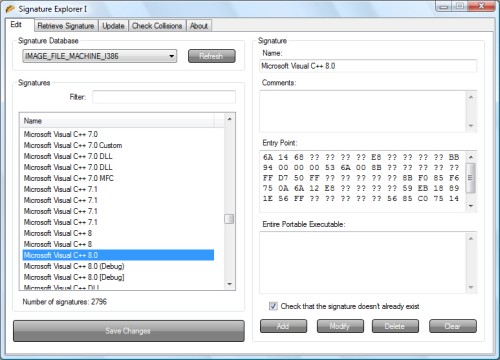Switch to Check Collisions tab
This screenshot has height=360, width=500.
pyautogui.click(x=157, y=26)
